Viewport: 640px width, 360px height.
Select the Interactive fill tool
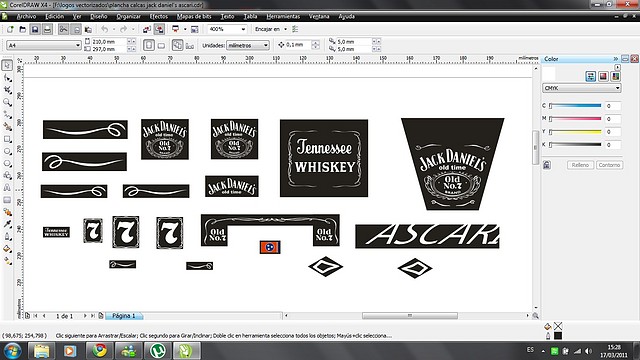7,261
